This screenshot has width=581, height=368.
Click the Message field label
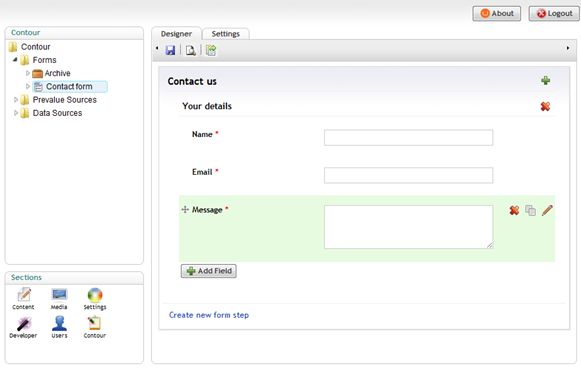pos(207,210)
